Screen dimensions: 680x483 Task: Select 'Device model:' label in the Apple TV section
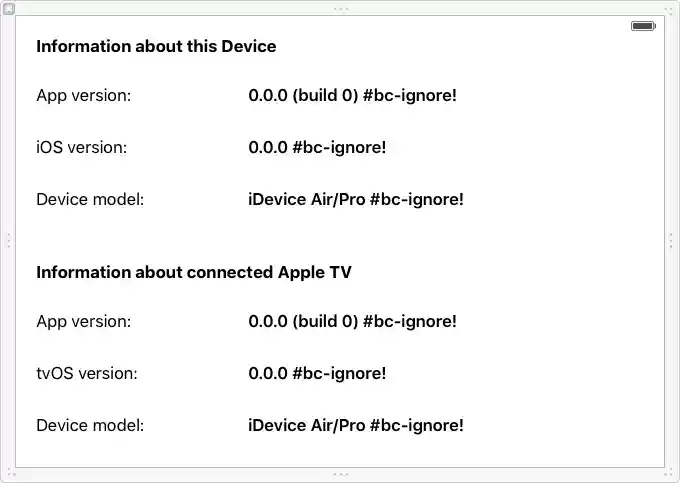point(90,425)
